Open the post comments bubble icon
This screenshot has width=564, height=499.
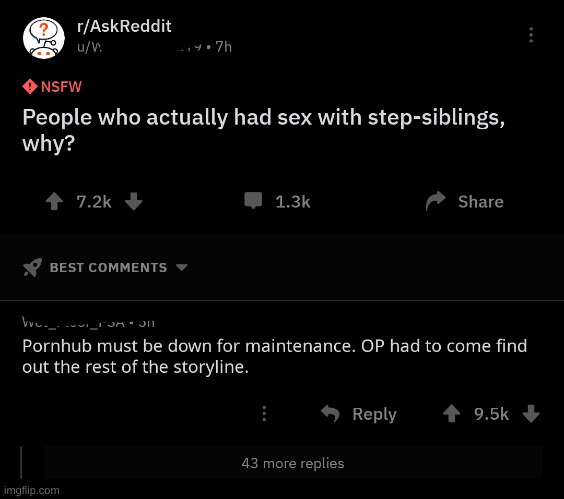click(x=253, y=201)
